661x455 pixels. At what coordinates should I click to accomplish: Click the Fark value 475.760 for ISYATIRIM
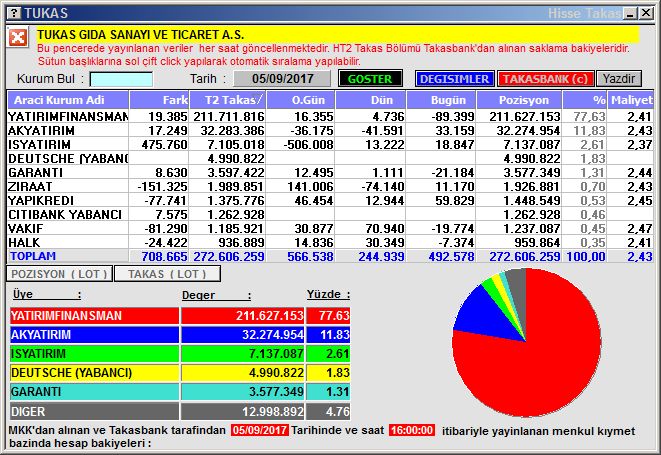point(164,145)
